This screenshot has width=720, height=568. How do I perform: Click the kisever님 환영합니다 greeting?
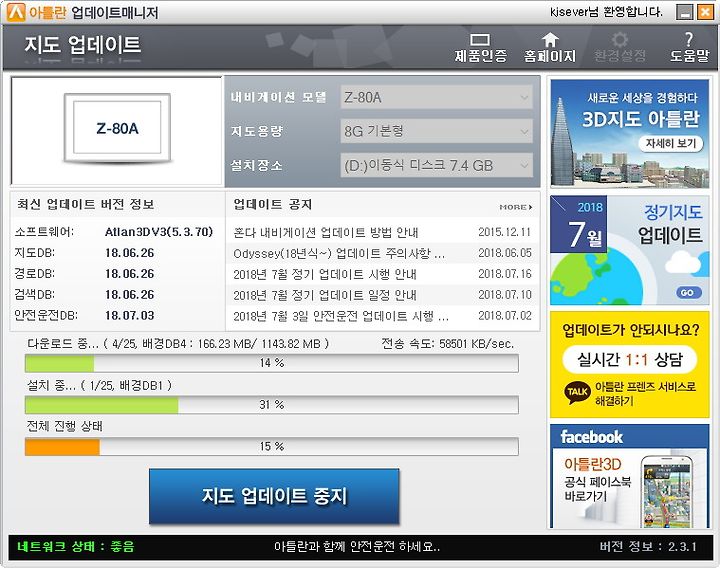606,12
